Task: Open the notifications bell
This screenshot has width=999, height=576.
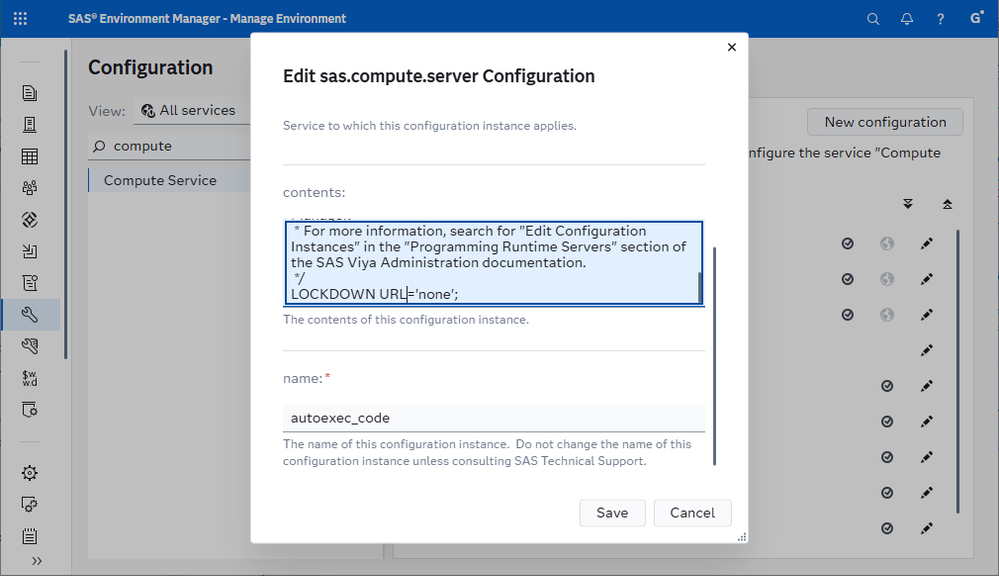Action: (907, 18)
